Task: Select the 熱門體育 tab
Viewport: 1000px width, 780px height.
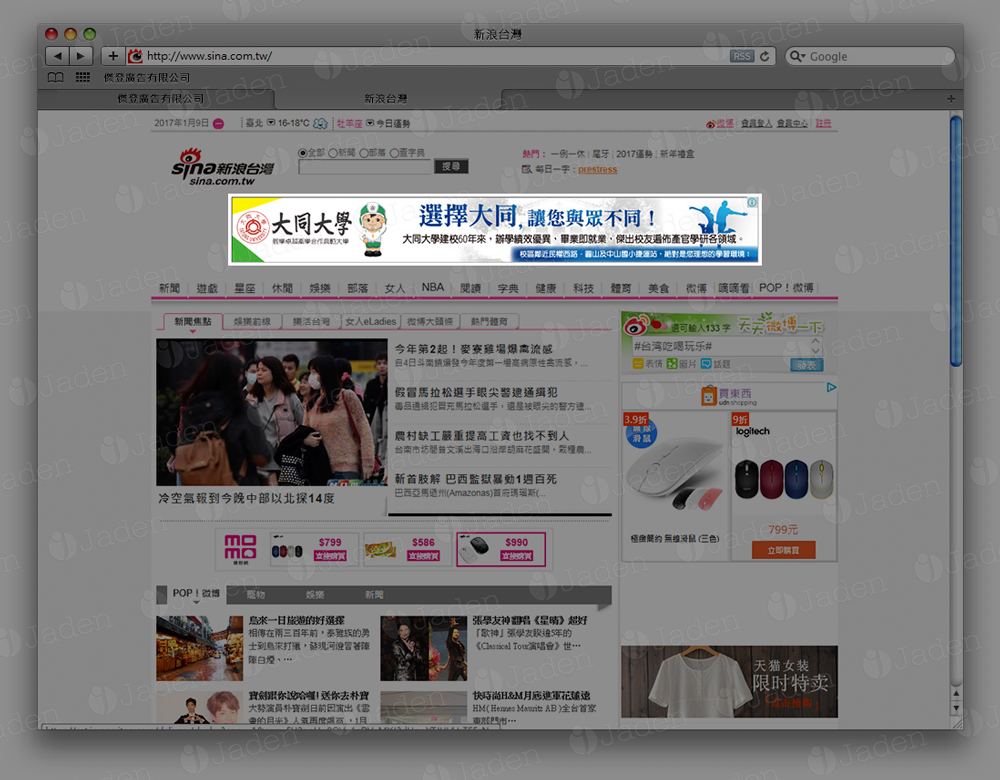Action: click(489, 321)
